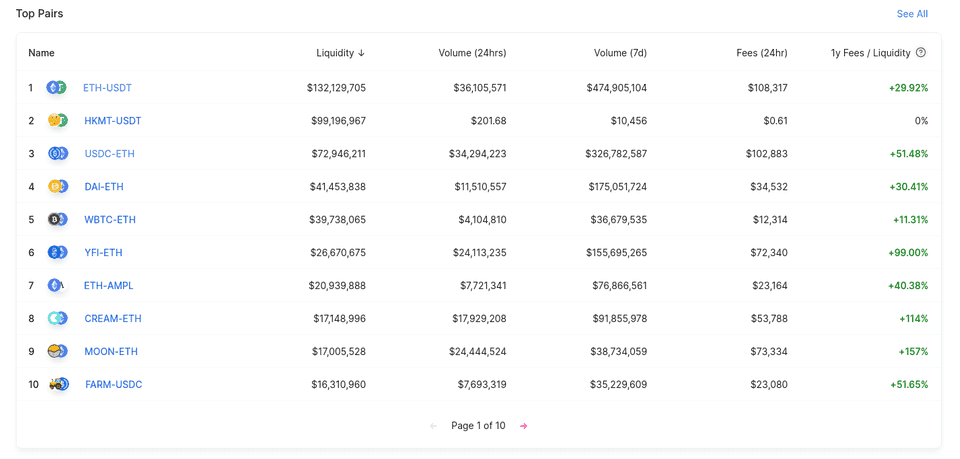This screenshot has width=960, height=459.
Task: Click the MOON-ETH token pair icon
Action: click(58, 352)
